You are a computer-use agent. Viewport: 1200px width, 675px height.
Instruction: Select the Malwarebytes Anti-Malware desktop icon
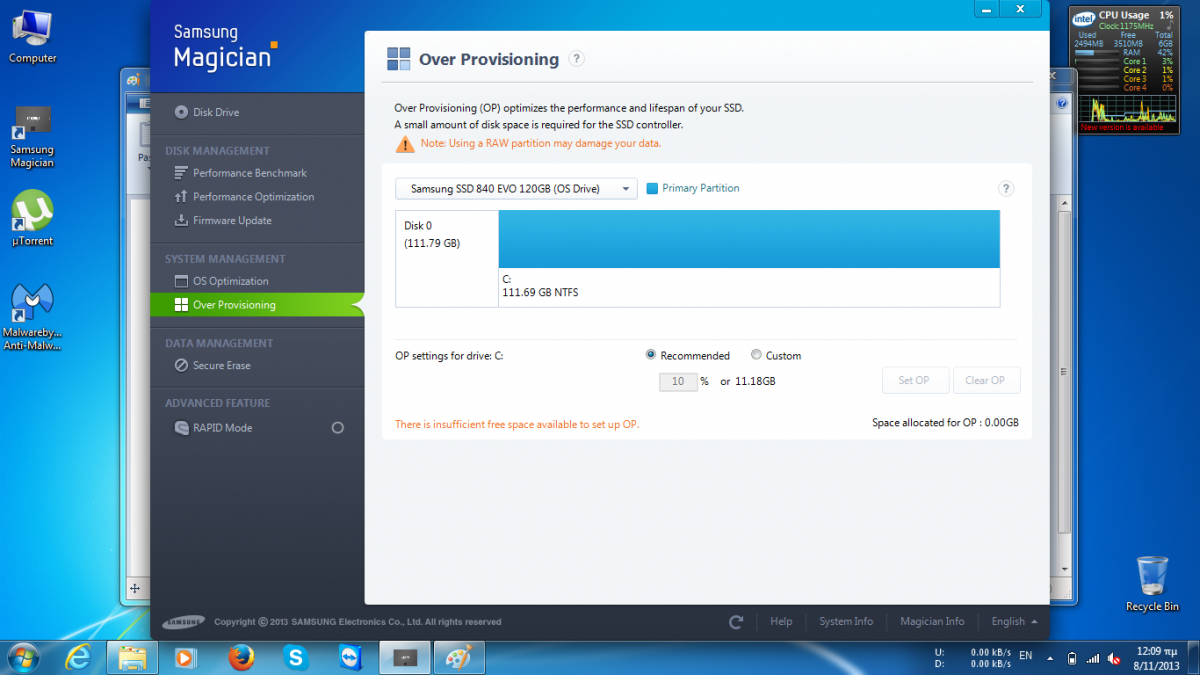pyautogui.click(x=32, y=318)
